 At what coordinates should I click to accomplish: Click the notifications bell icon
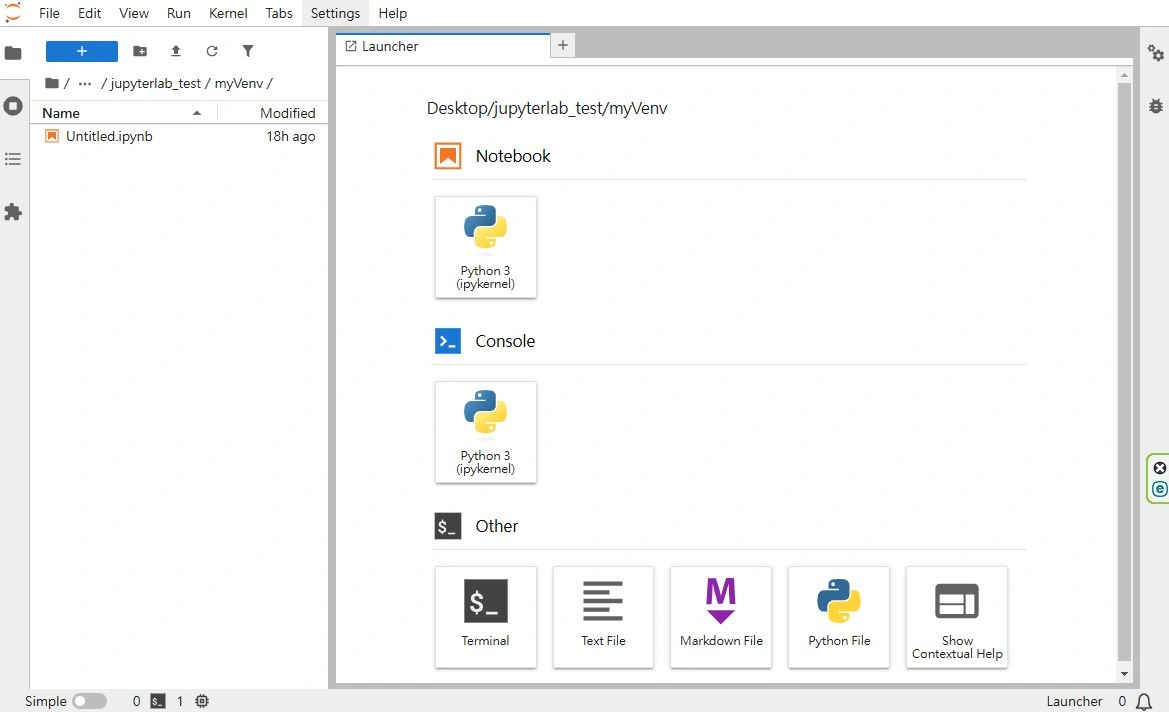click(1145, 701)
